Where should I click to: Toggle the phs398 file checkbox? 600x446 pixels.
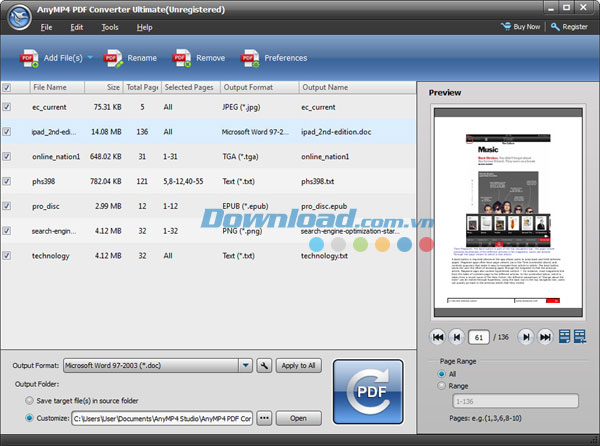coord(8,181)
